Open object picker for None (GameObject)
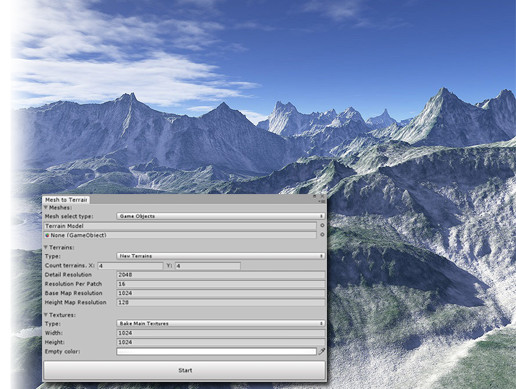516x389 pixels. coord(322,235)
